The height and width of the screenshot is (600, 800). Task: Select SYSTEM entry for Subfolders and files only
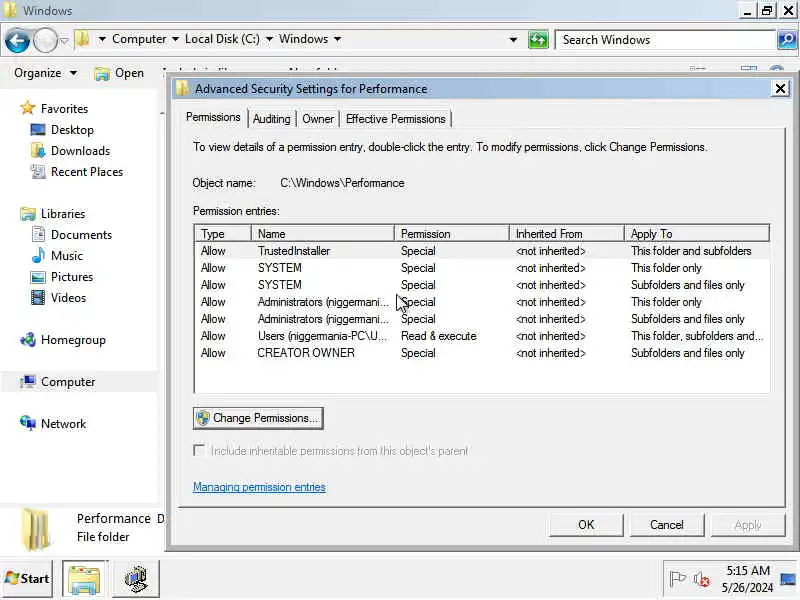(x=482, y=285)
